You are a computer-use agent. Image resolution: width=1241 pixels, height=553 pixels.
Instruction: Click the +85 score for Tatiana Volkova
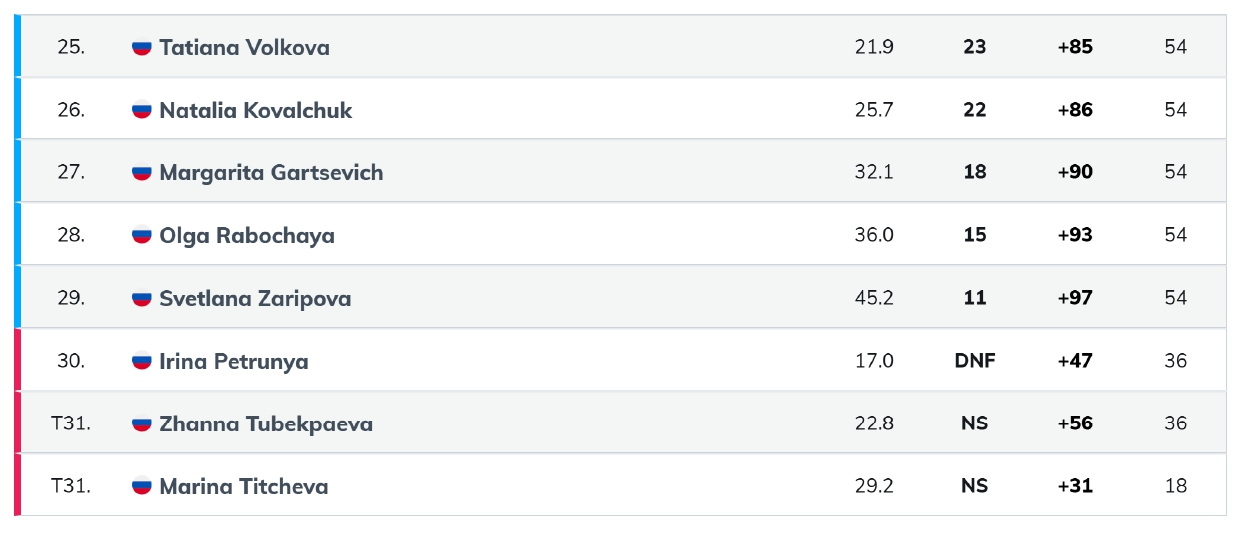[x=1075, y=47]
